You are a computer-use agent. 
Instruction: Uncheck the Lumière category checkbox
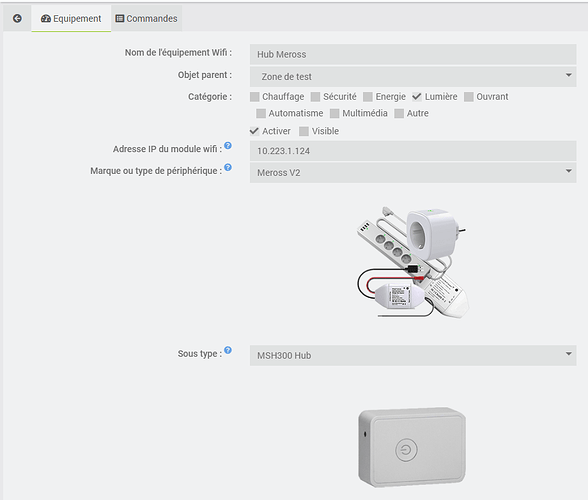[417, 97]
